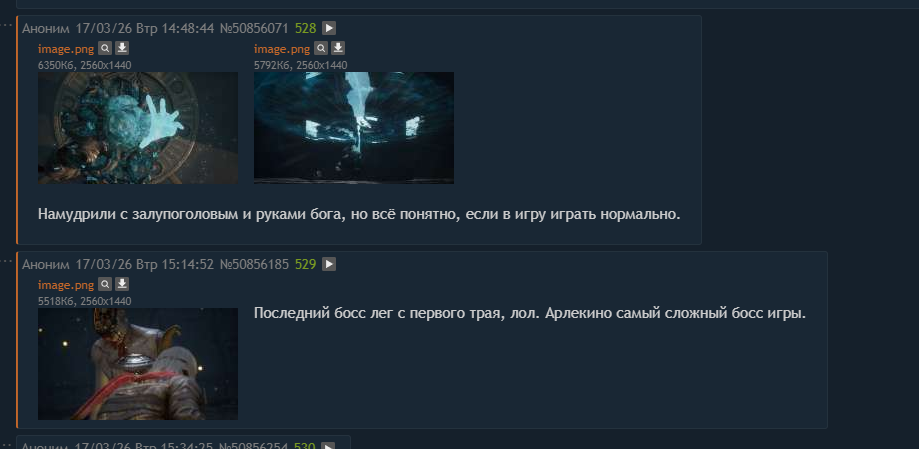Open second image.png filename link in post 528
The image size is (919, 449).
click(281, 49)
